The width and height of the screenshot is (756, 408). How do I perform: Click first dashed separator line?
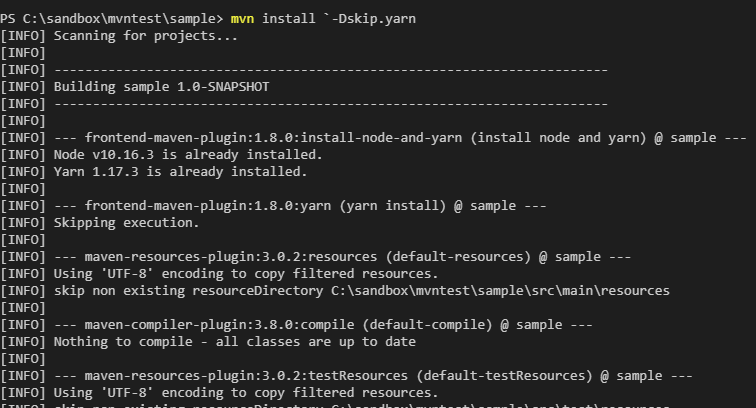click(331, 70)
